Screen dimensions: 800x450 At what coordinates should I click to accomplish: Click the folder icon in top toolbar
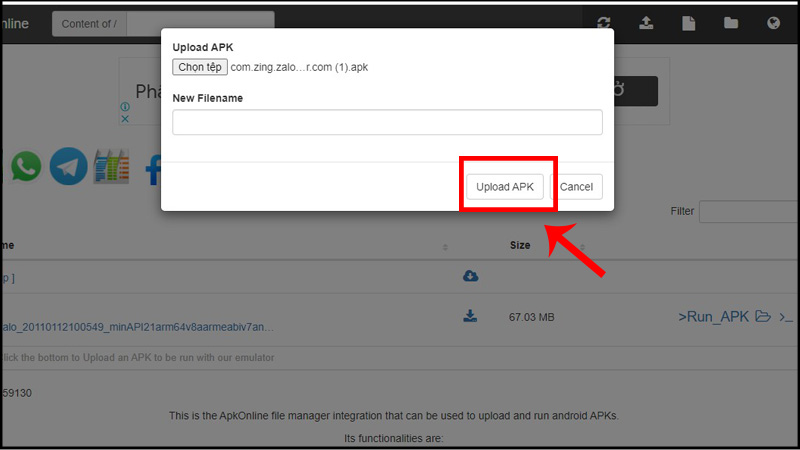tap(731, 23)
